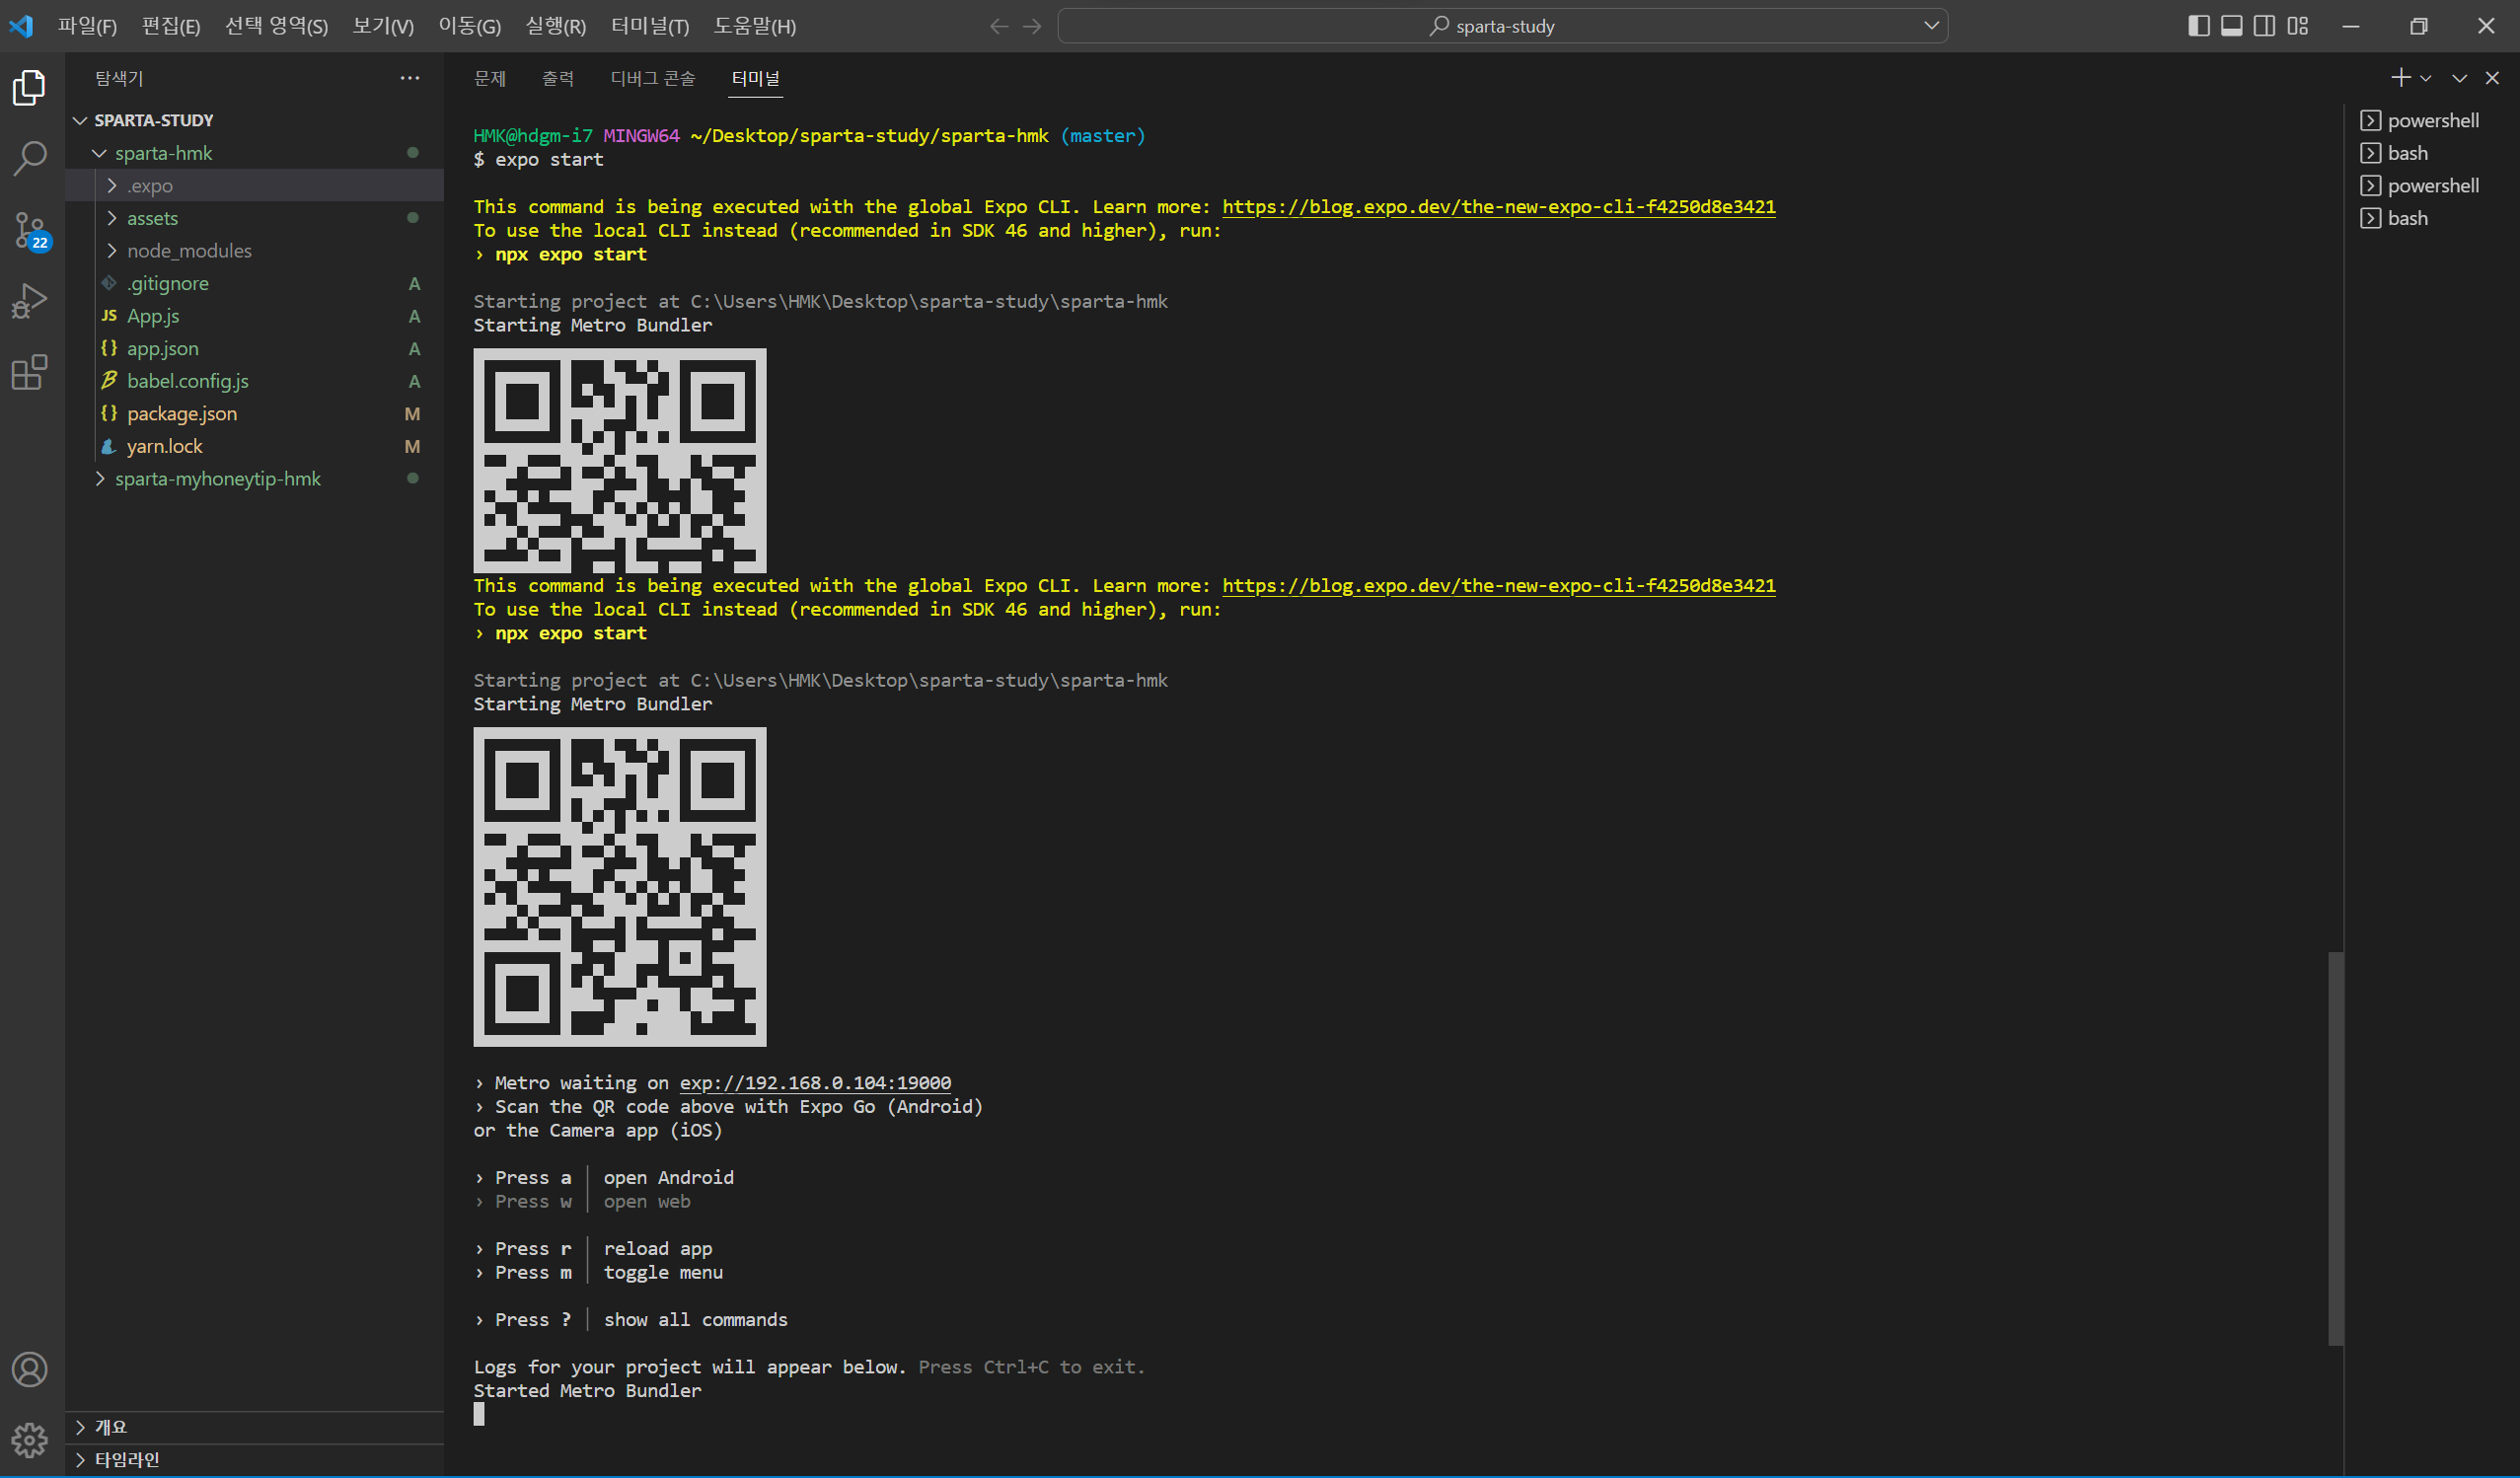Open the 편집(E) menu
Viewport: 2520px width, 1478px height.
(171, 26)
